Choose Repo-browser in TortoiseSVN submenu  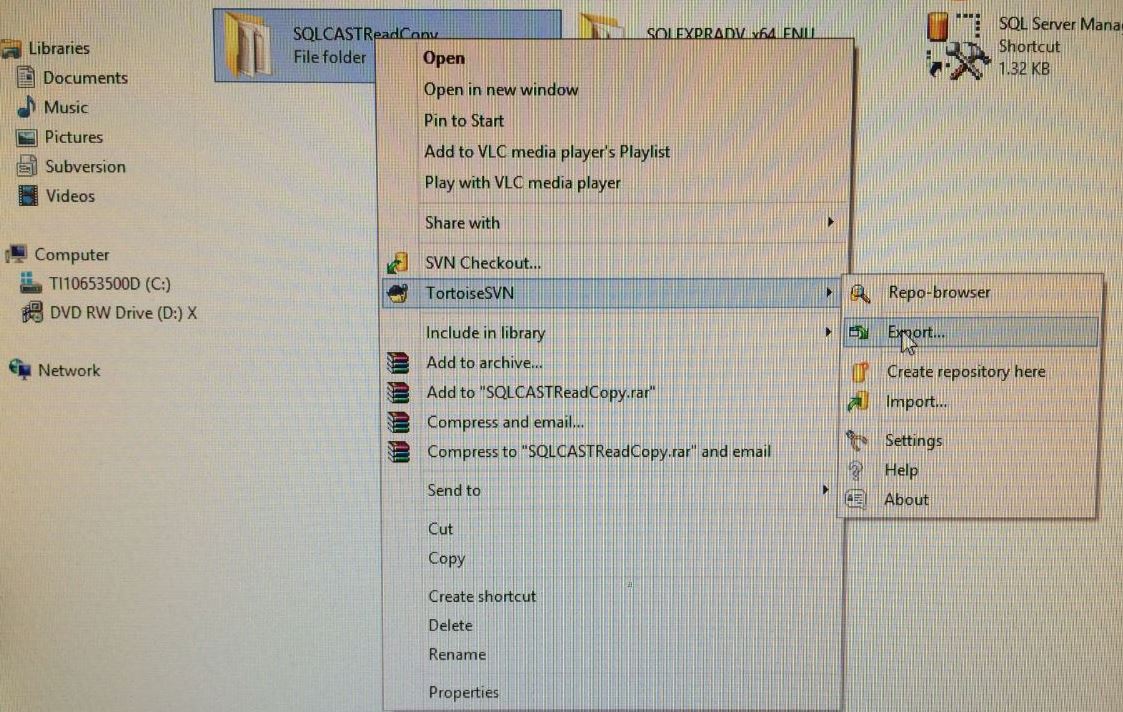click(x=940, y=292)
